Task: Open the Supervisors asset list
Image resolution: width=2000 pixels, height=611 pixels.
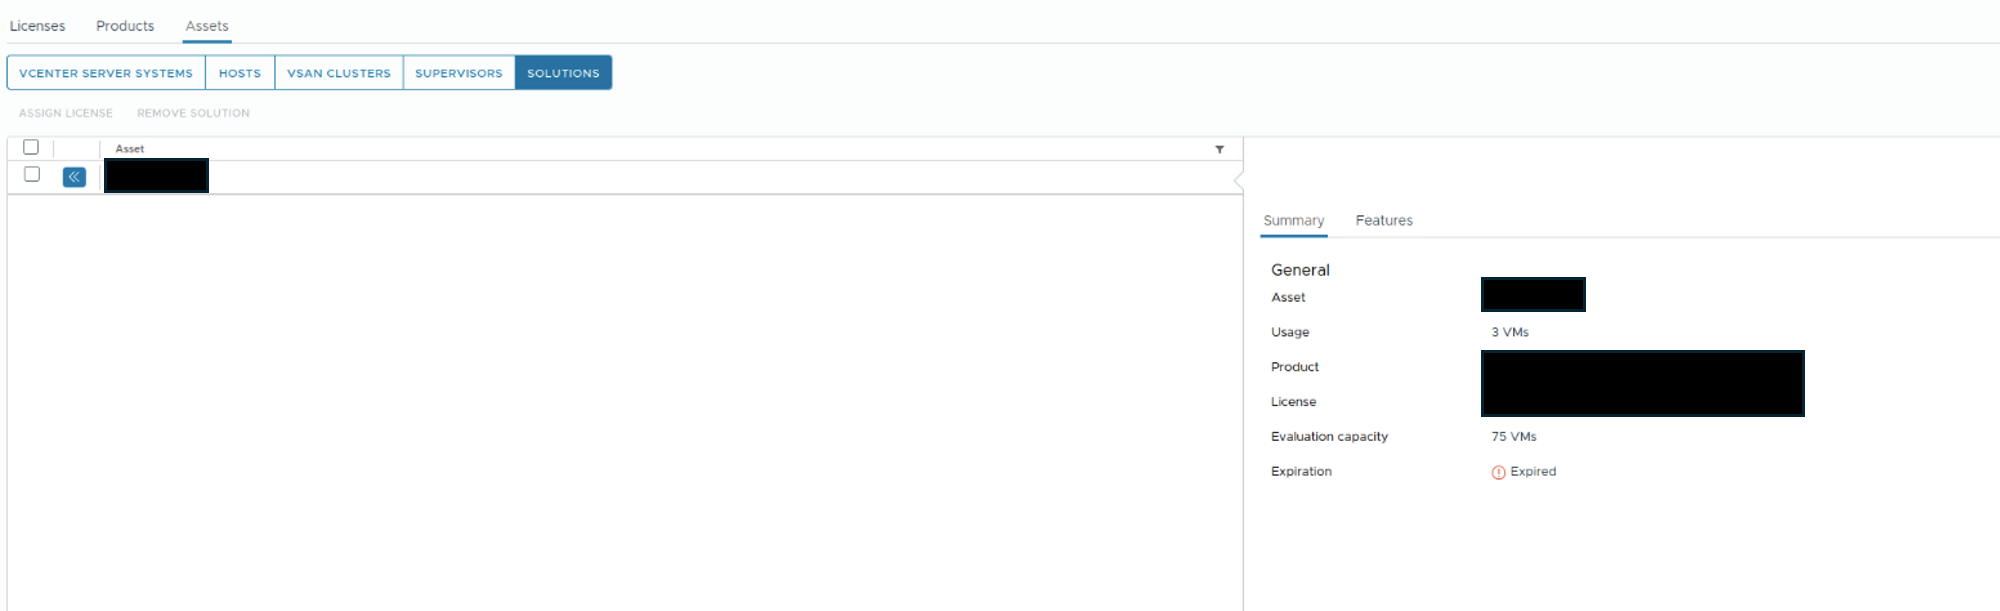Action: point(459,73)
